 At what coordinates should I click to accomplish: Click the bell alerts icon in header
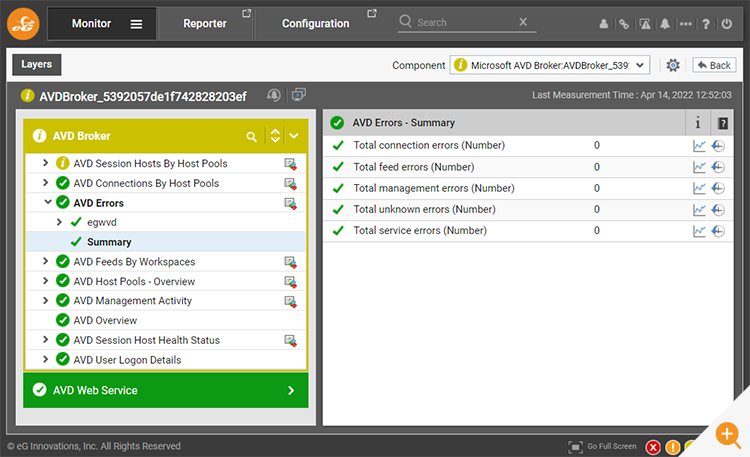pyautogui.click(x=665, y=24)
